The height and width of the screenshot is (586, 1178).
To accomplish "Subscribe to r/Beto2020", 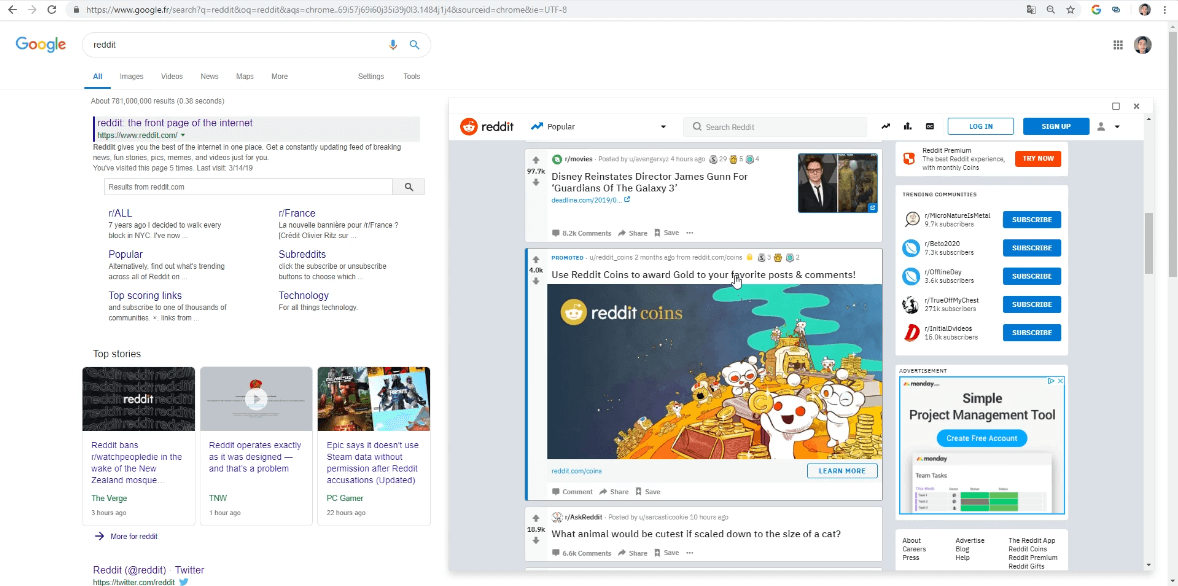I will (1032, 248).
